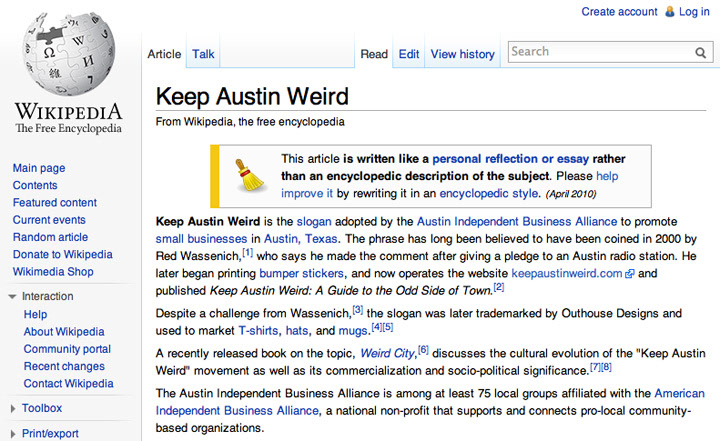Click the 'small businesses' link

(x=201, y=239)
